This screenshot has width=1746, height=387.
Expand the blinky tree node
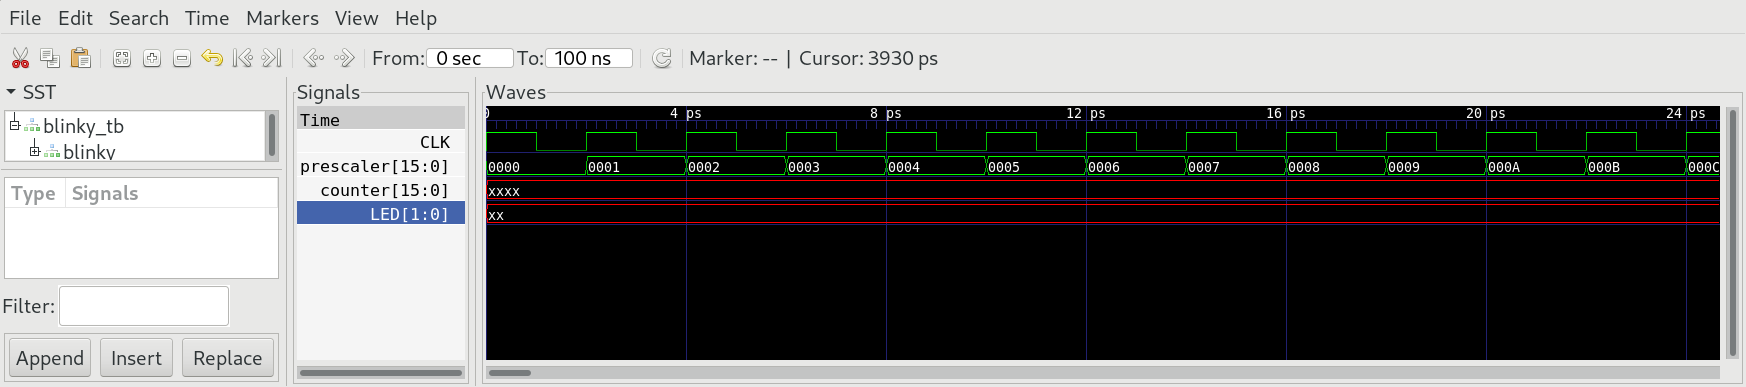pos(34,150)
